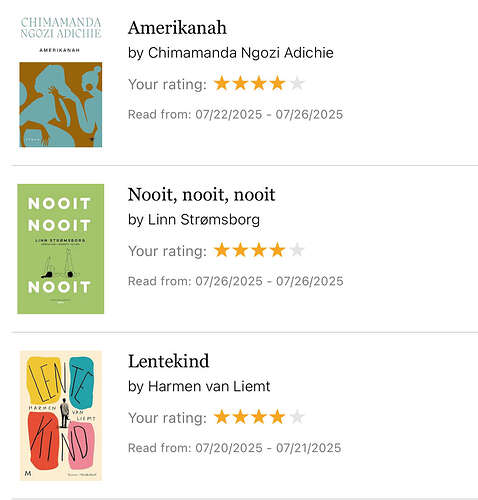Open the Lentekind title link
Image resolution: width=478 pixels, height=500 pixels.
point(169,361)
